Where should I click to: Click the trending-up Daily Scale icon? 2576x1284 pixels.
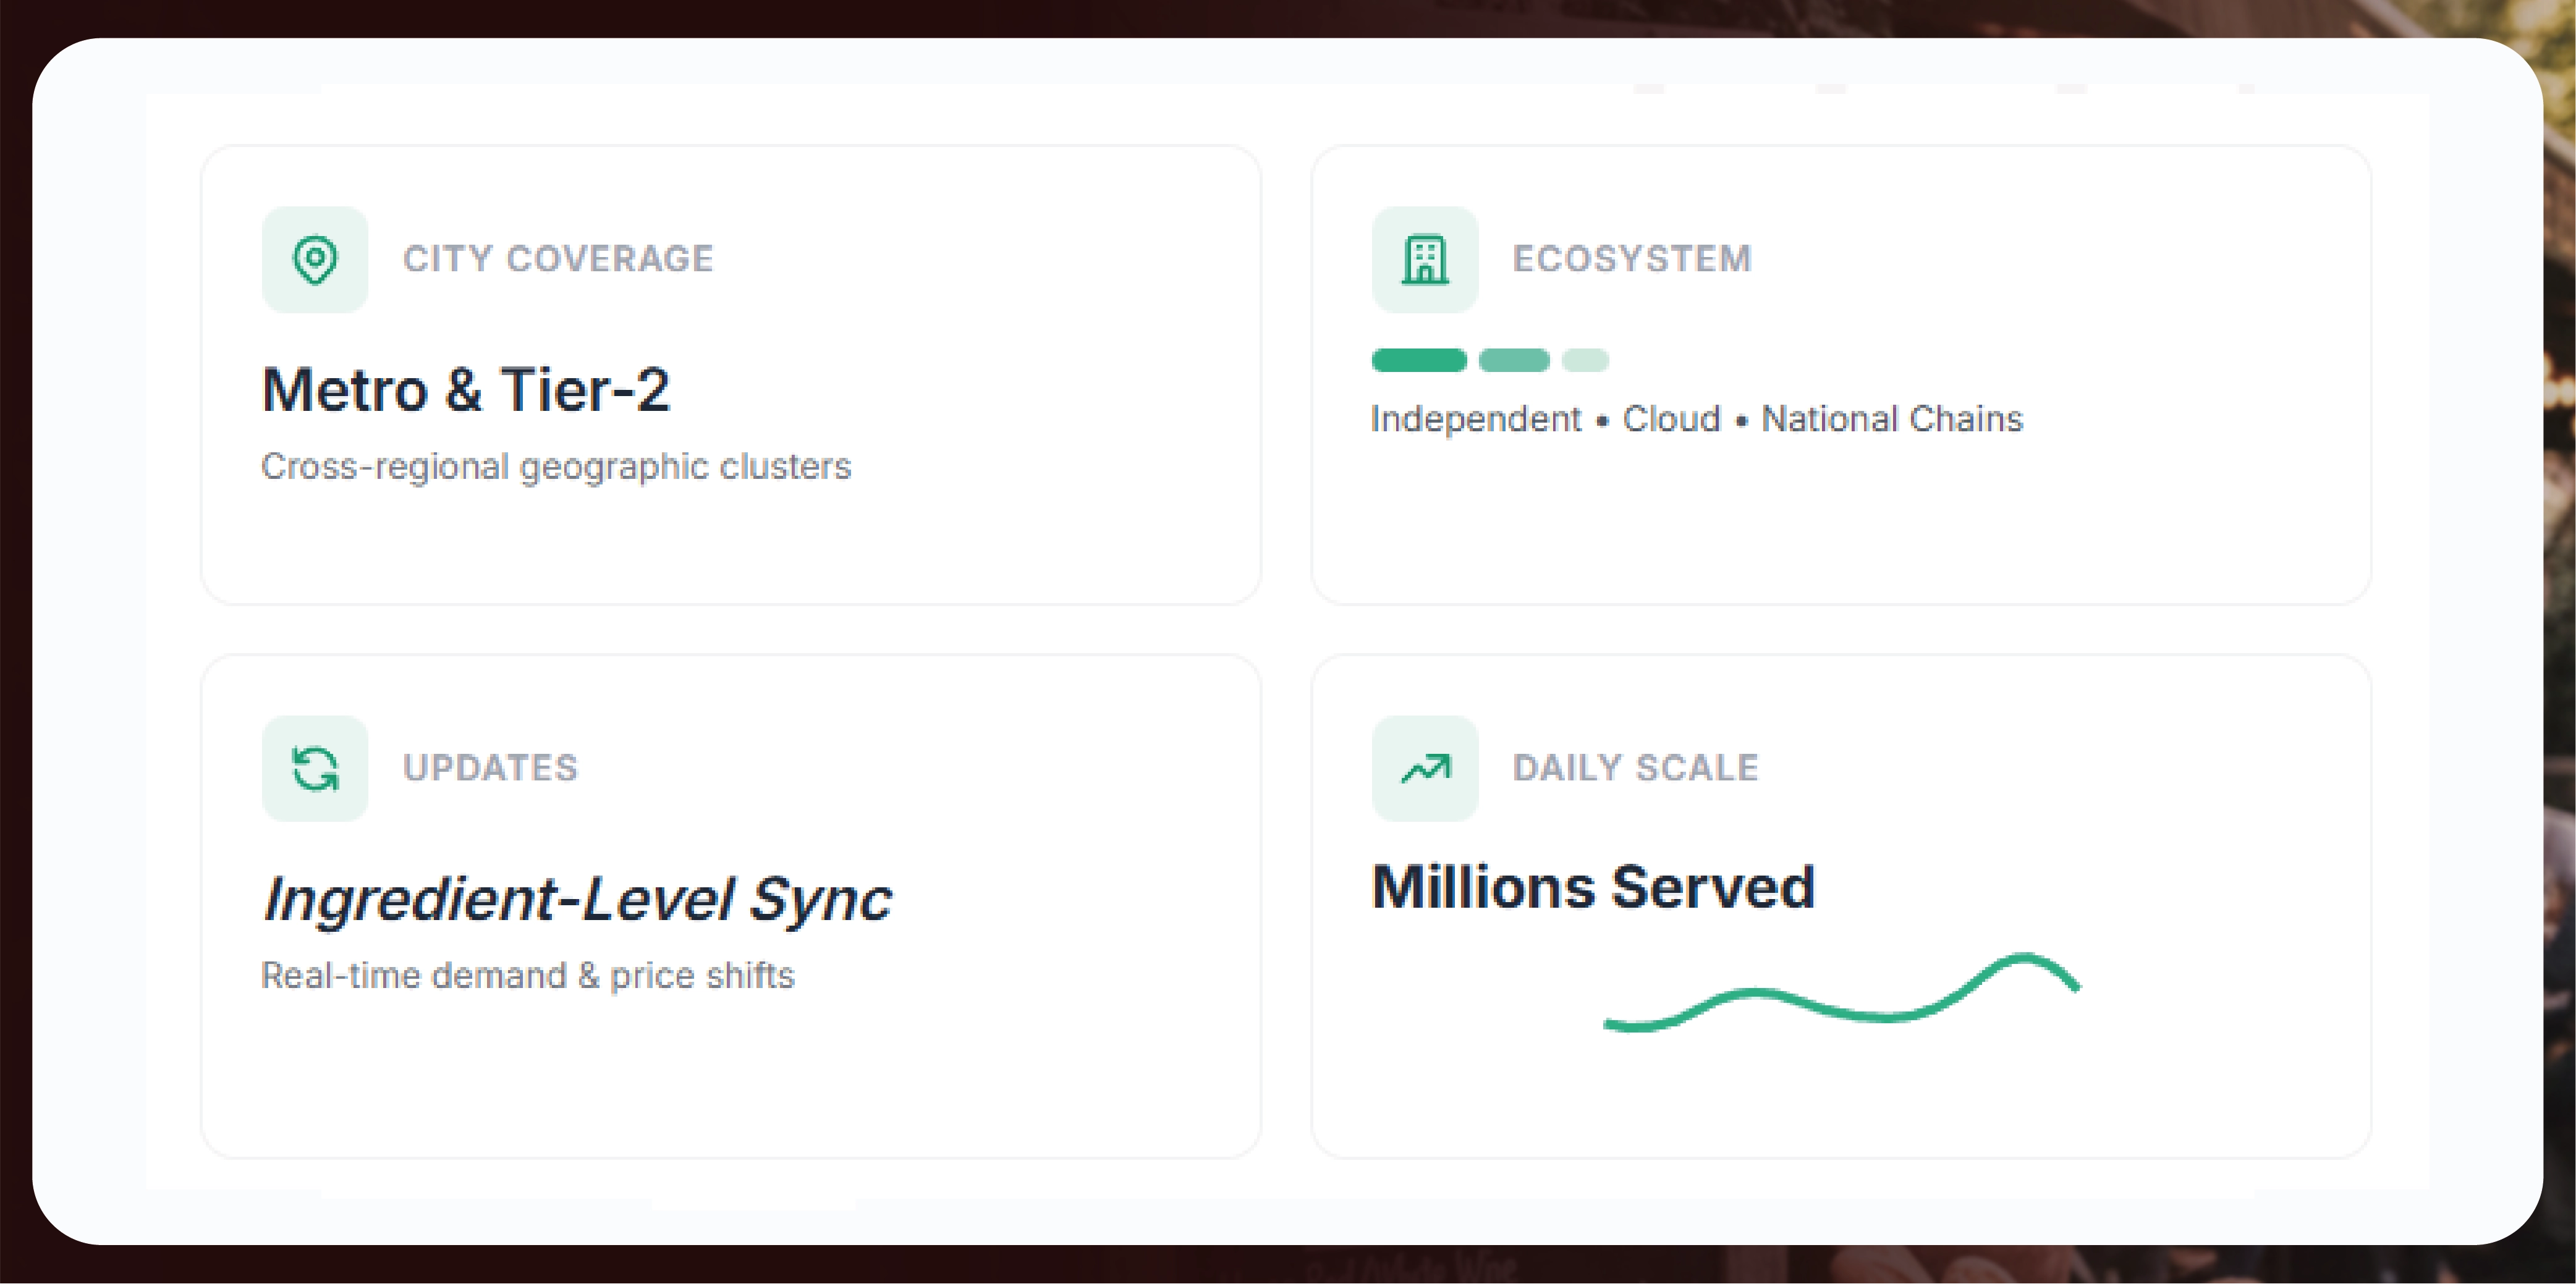1425,769
